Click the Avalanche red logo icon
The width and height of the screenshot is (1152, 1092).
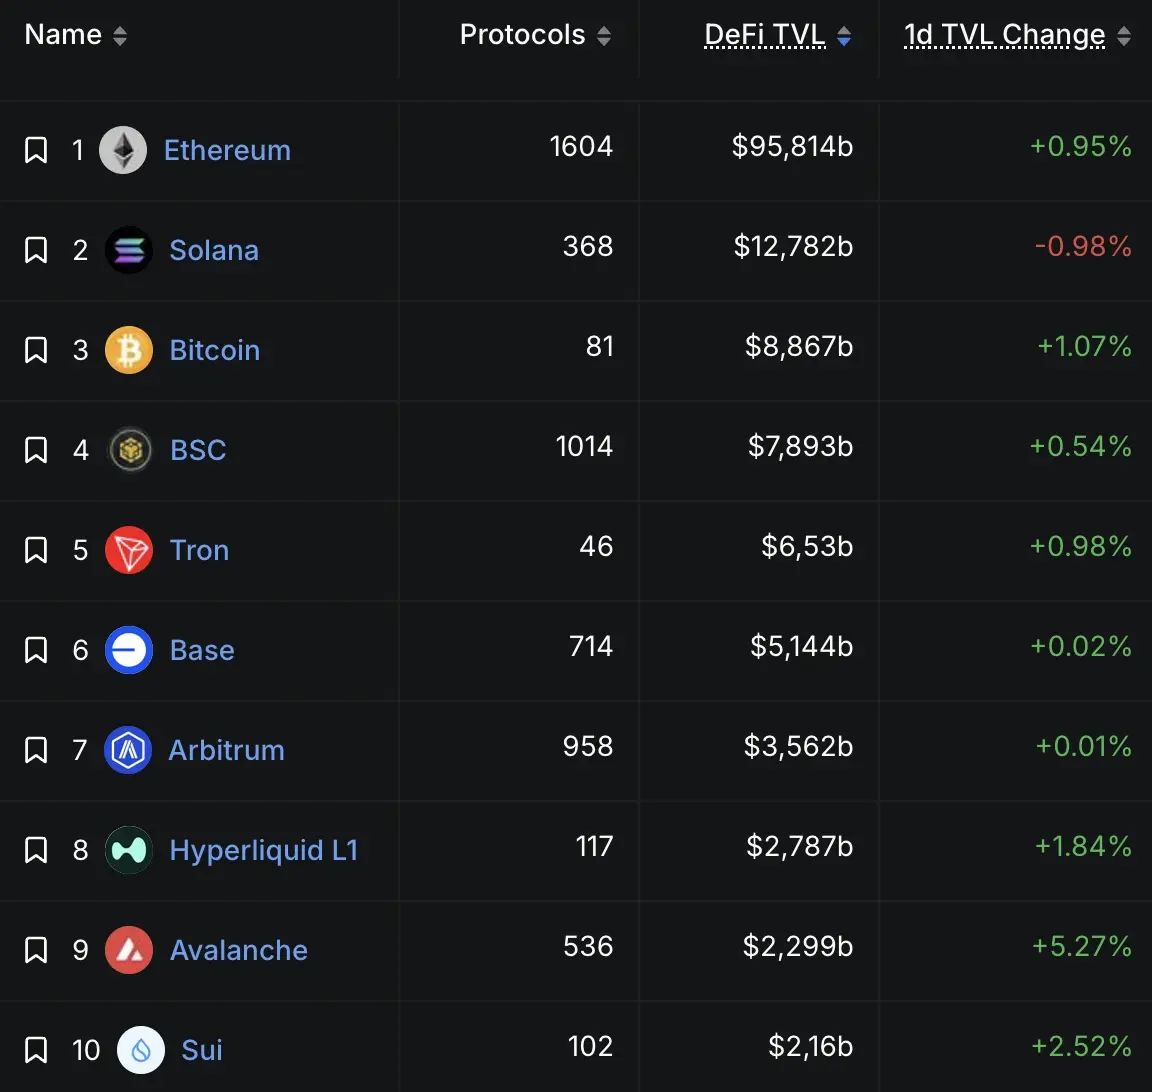click(129, 950)
